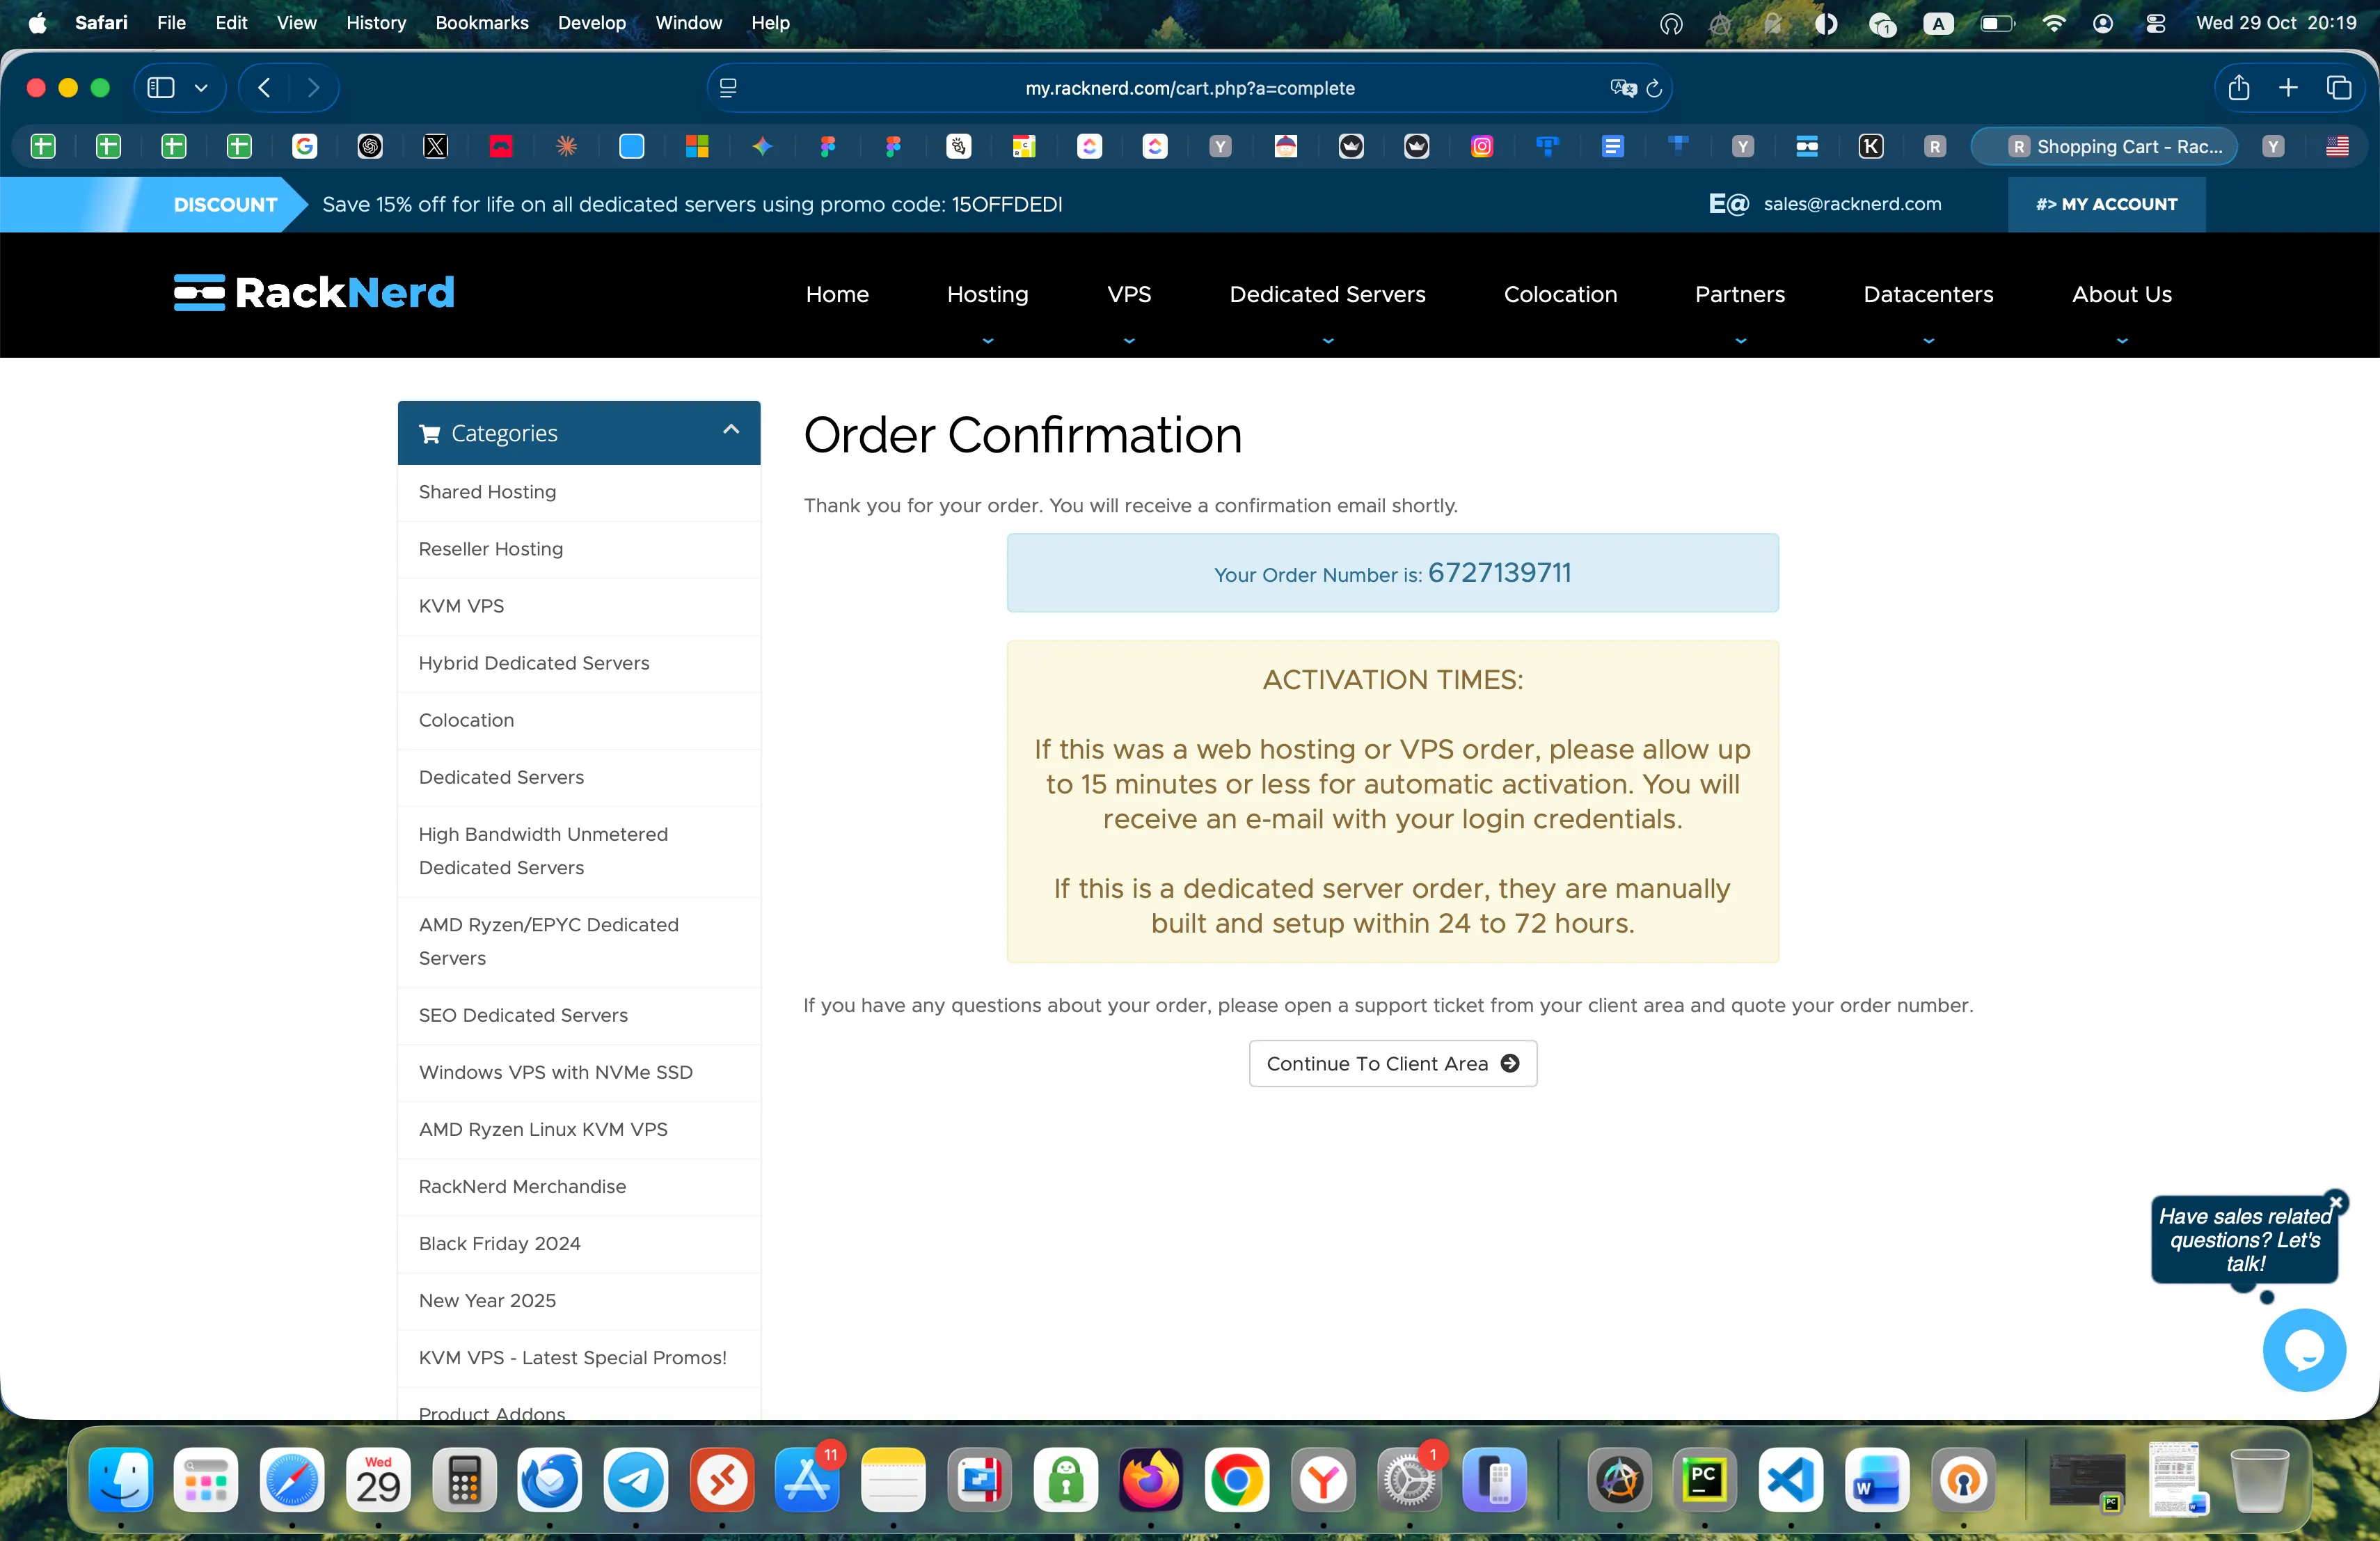Open Colocation in the top navigation bar

1560,295
